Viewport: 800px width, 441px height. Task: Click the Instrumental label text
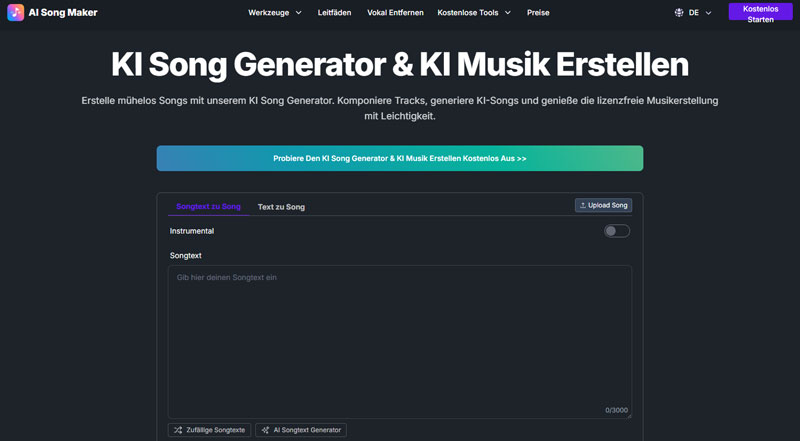(192, 231)
